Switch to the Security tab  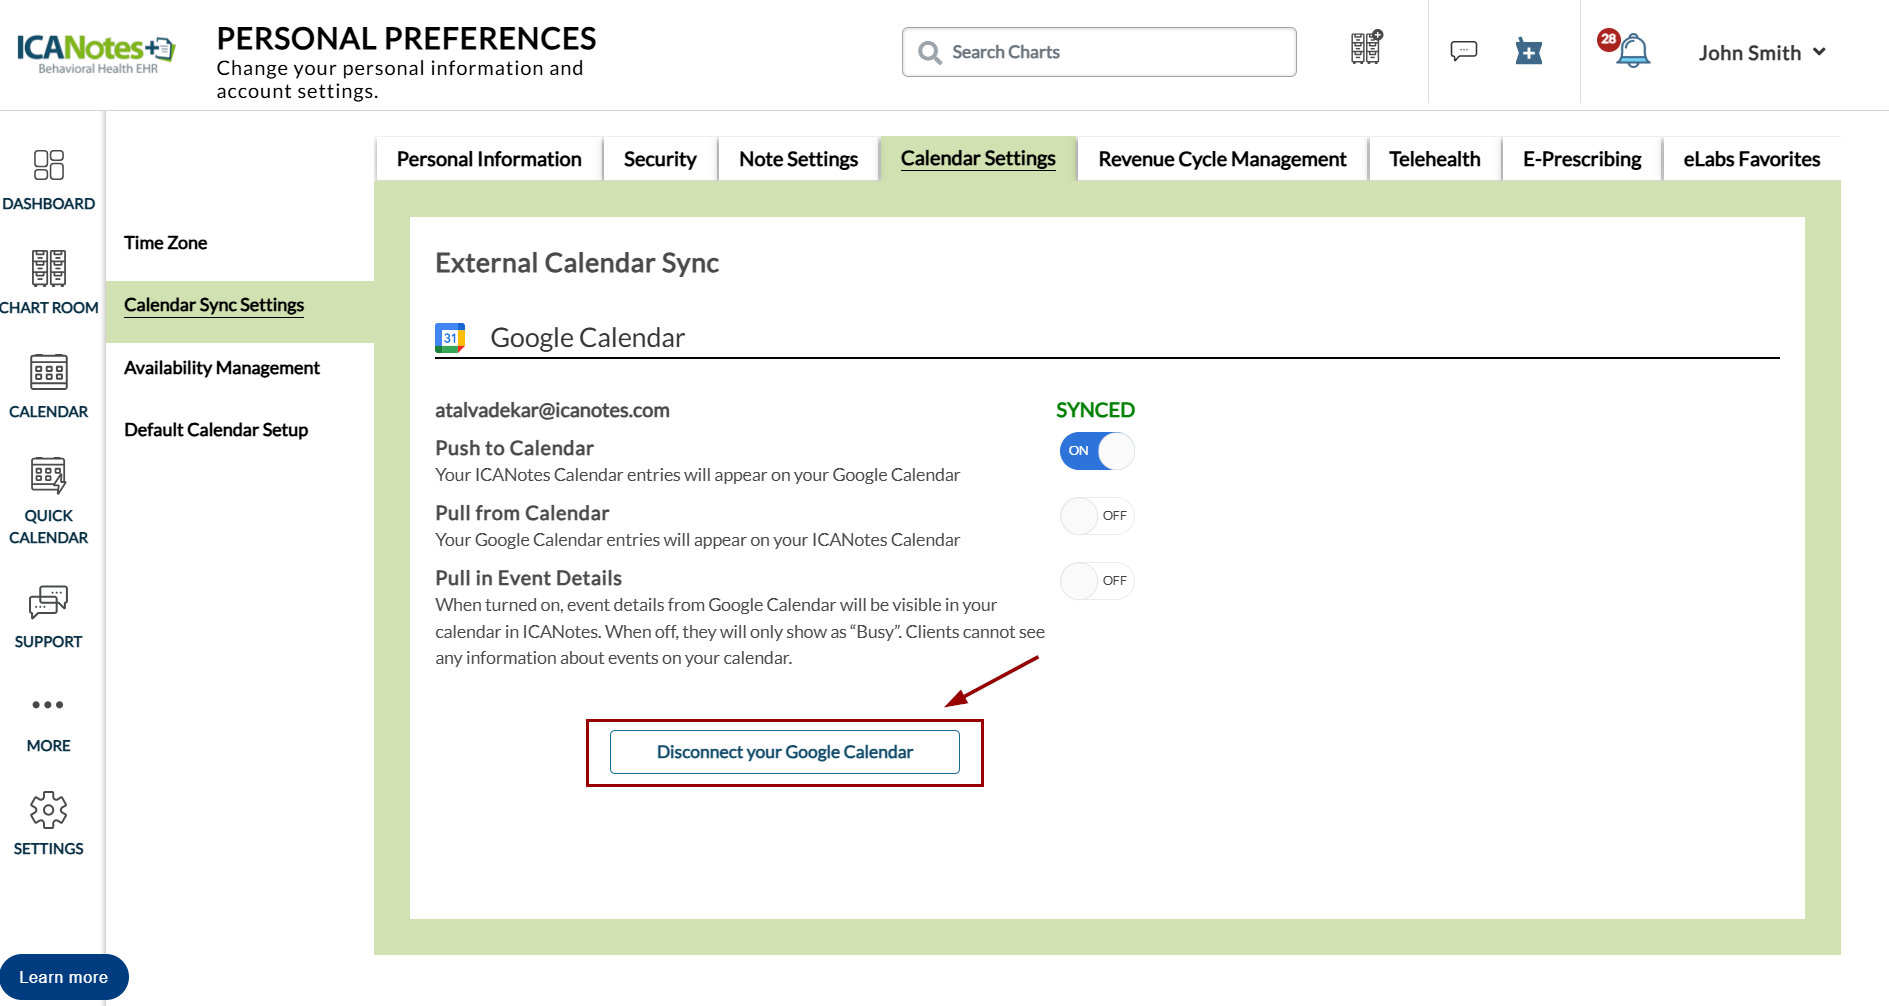(660, 159)
